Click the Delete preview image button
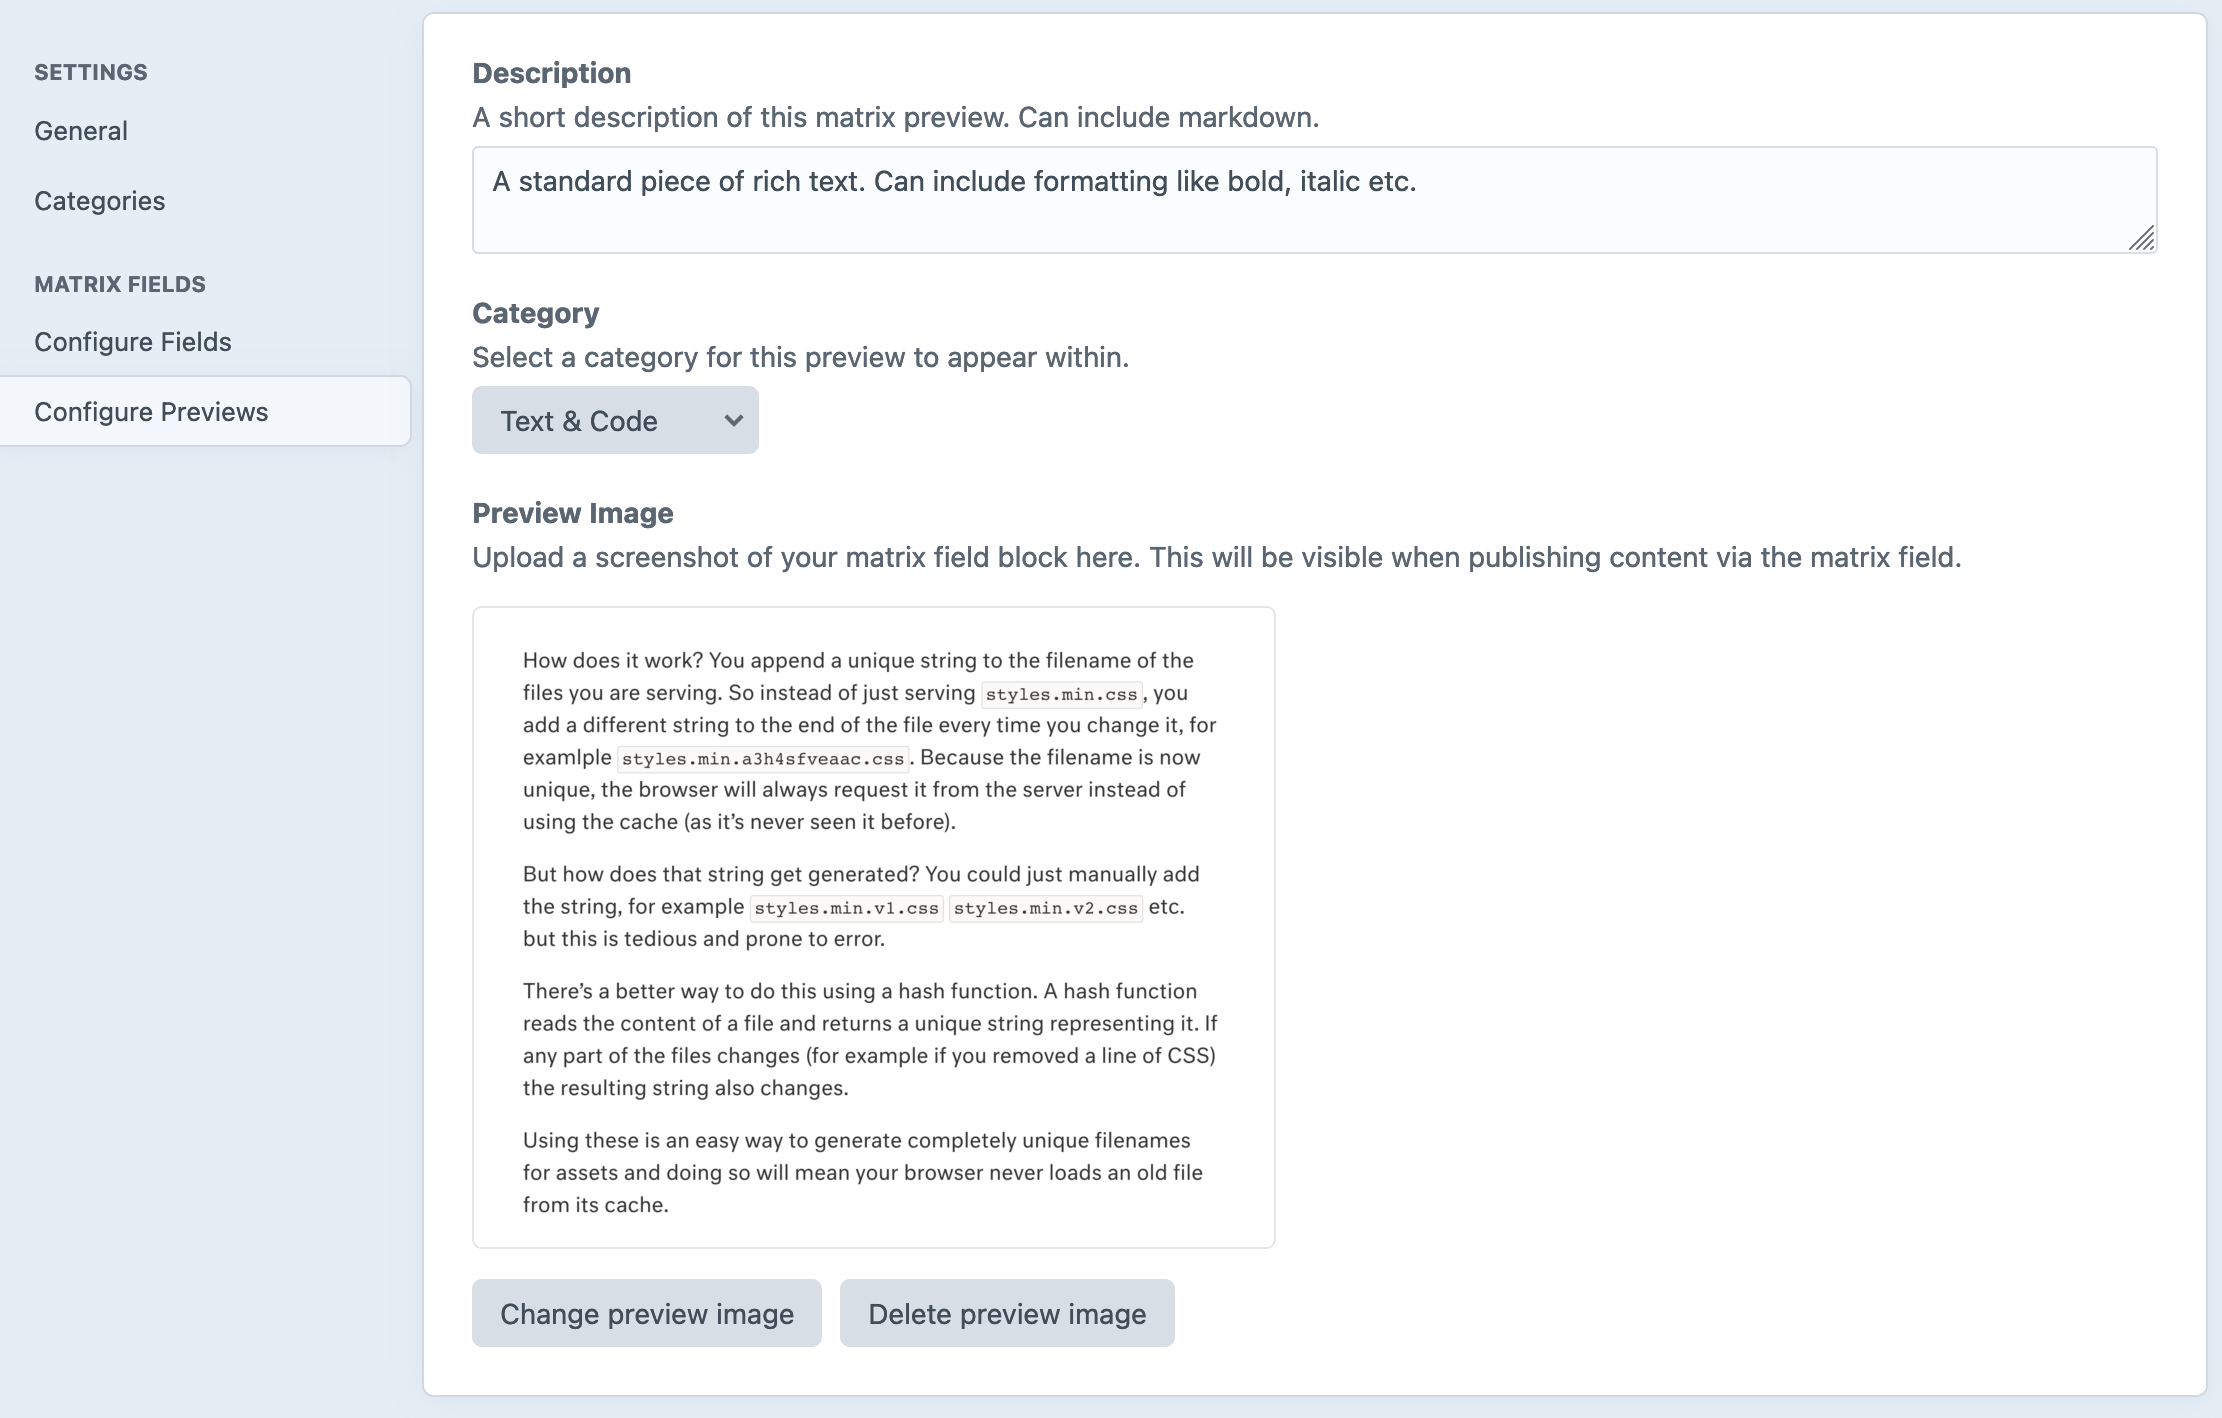This screenshot has width=2222, height=1418. 1007,1313
